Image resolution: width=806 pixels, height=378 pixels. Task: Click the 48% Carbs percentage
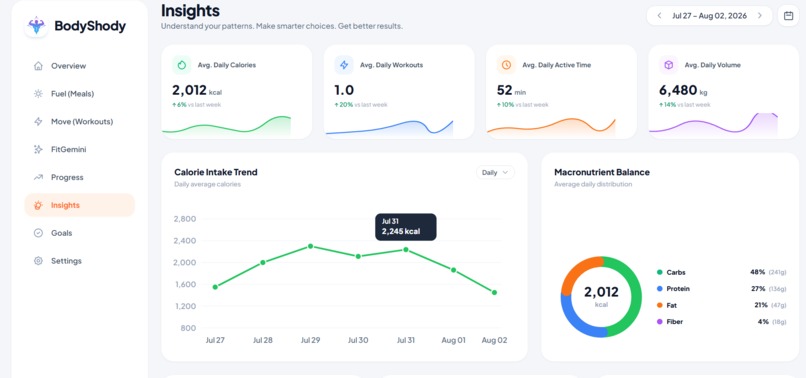758,272
